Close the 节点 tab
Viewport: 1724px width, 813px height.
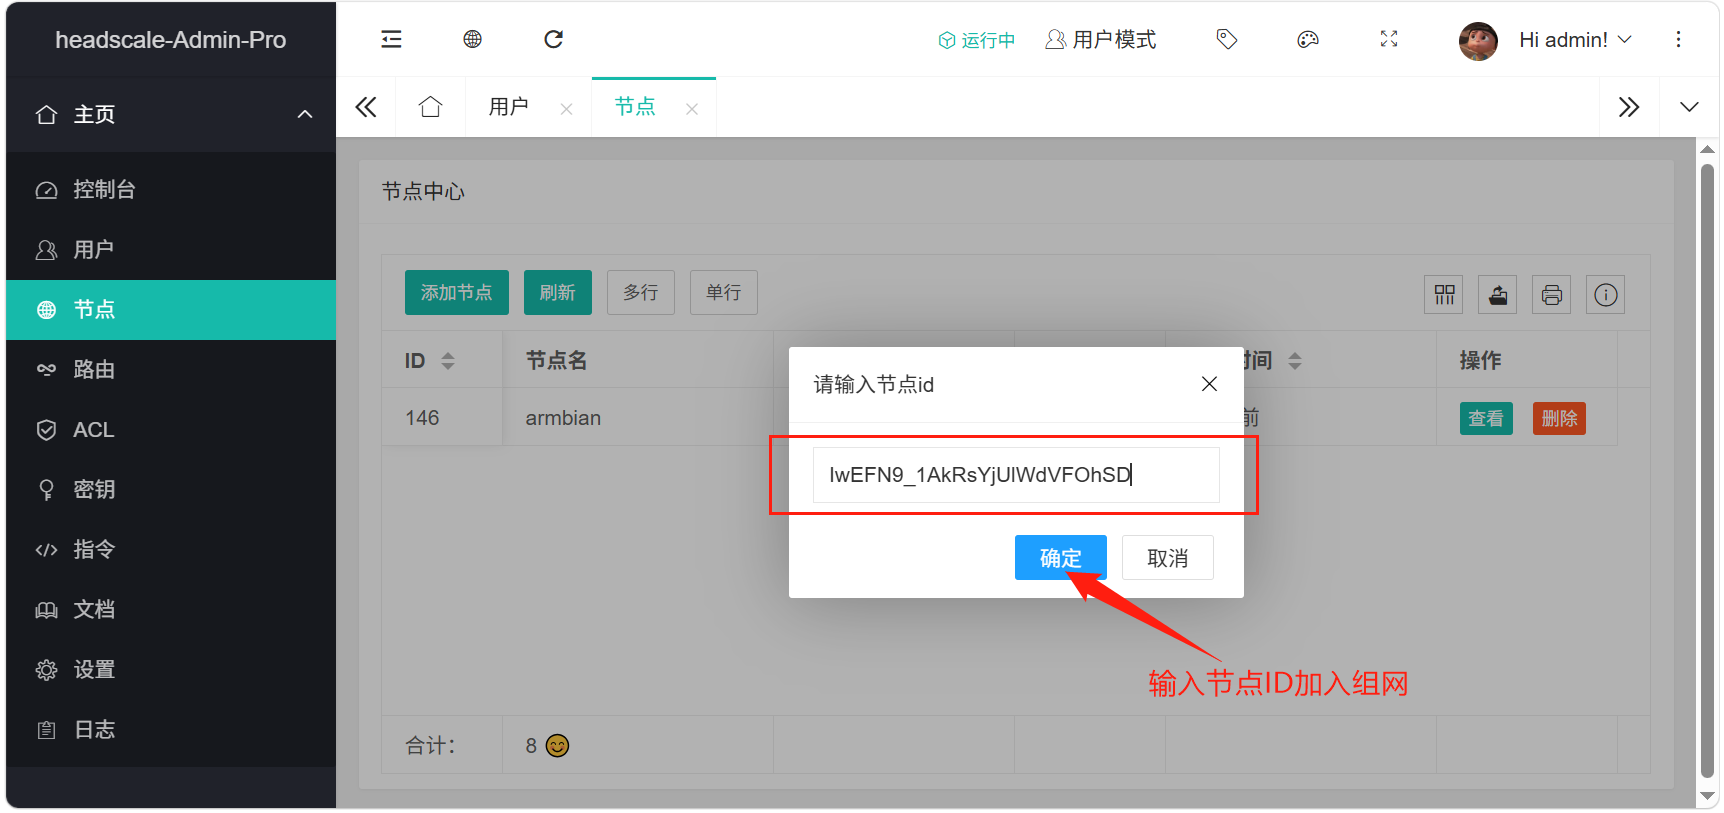pyautogui.click(x=692, y=109)
